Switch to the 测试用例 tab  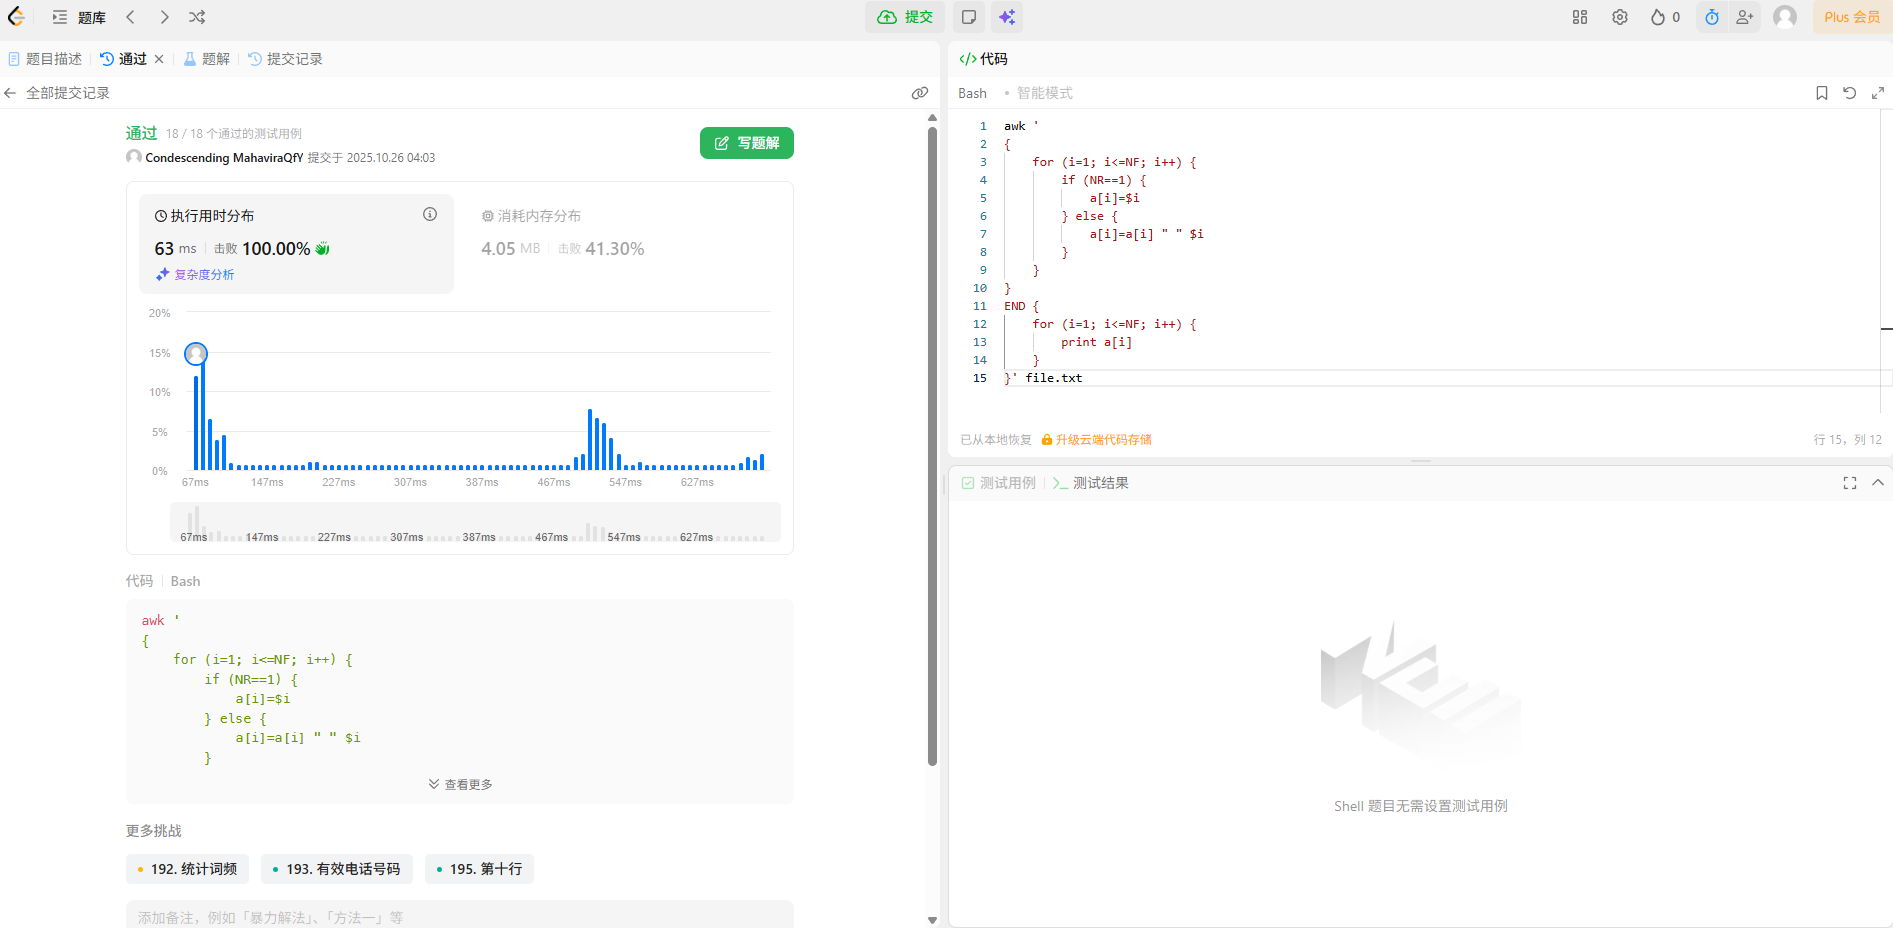tap(999, 483)
